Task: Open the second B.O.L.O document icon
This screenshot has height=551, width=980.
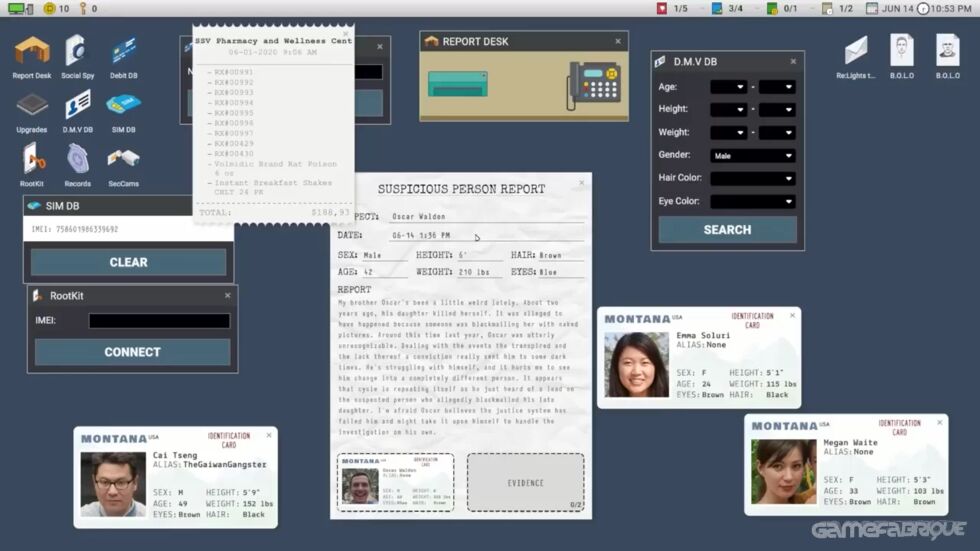Action: (948, 57)
